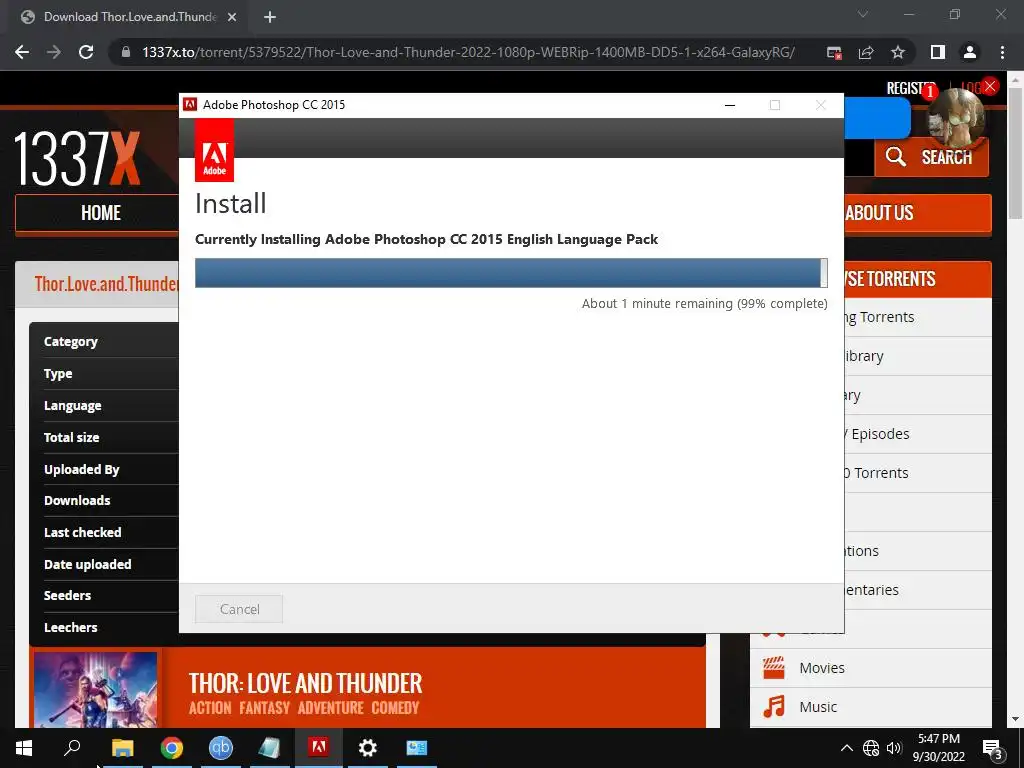Click the ad avatar thumbnail with badge
The image size is (1024, 768).
tap(957, 119)
